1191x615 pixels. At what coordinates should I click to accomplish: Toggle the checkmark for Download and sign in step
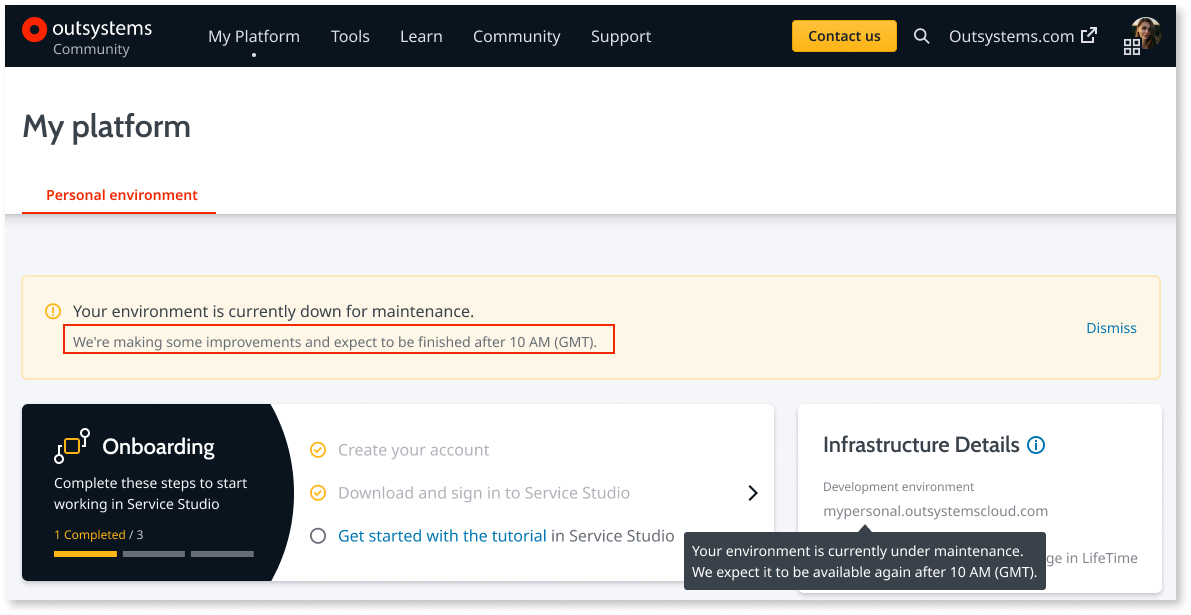tap(318, 493)
